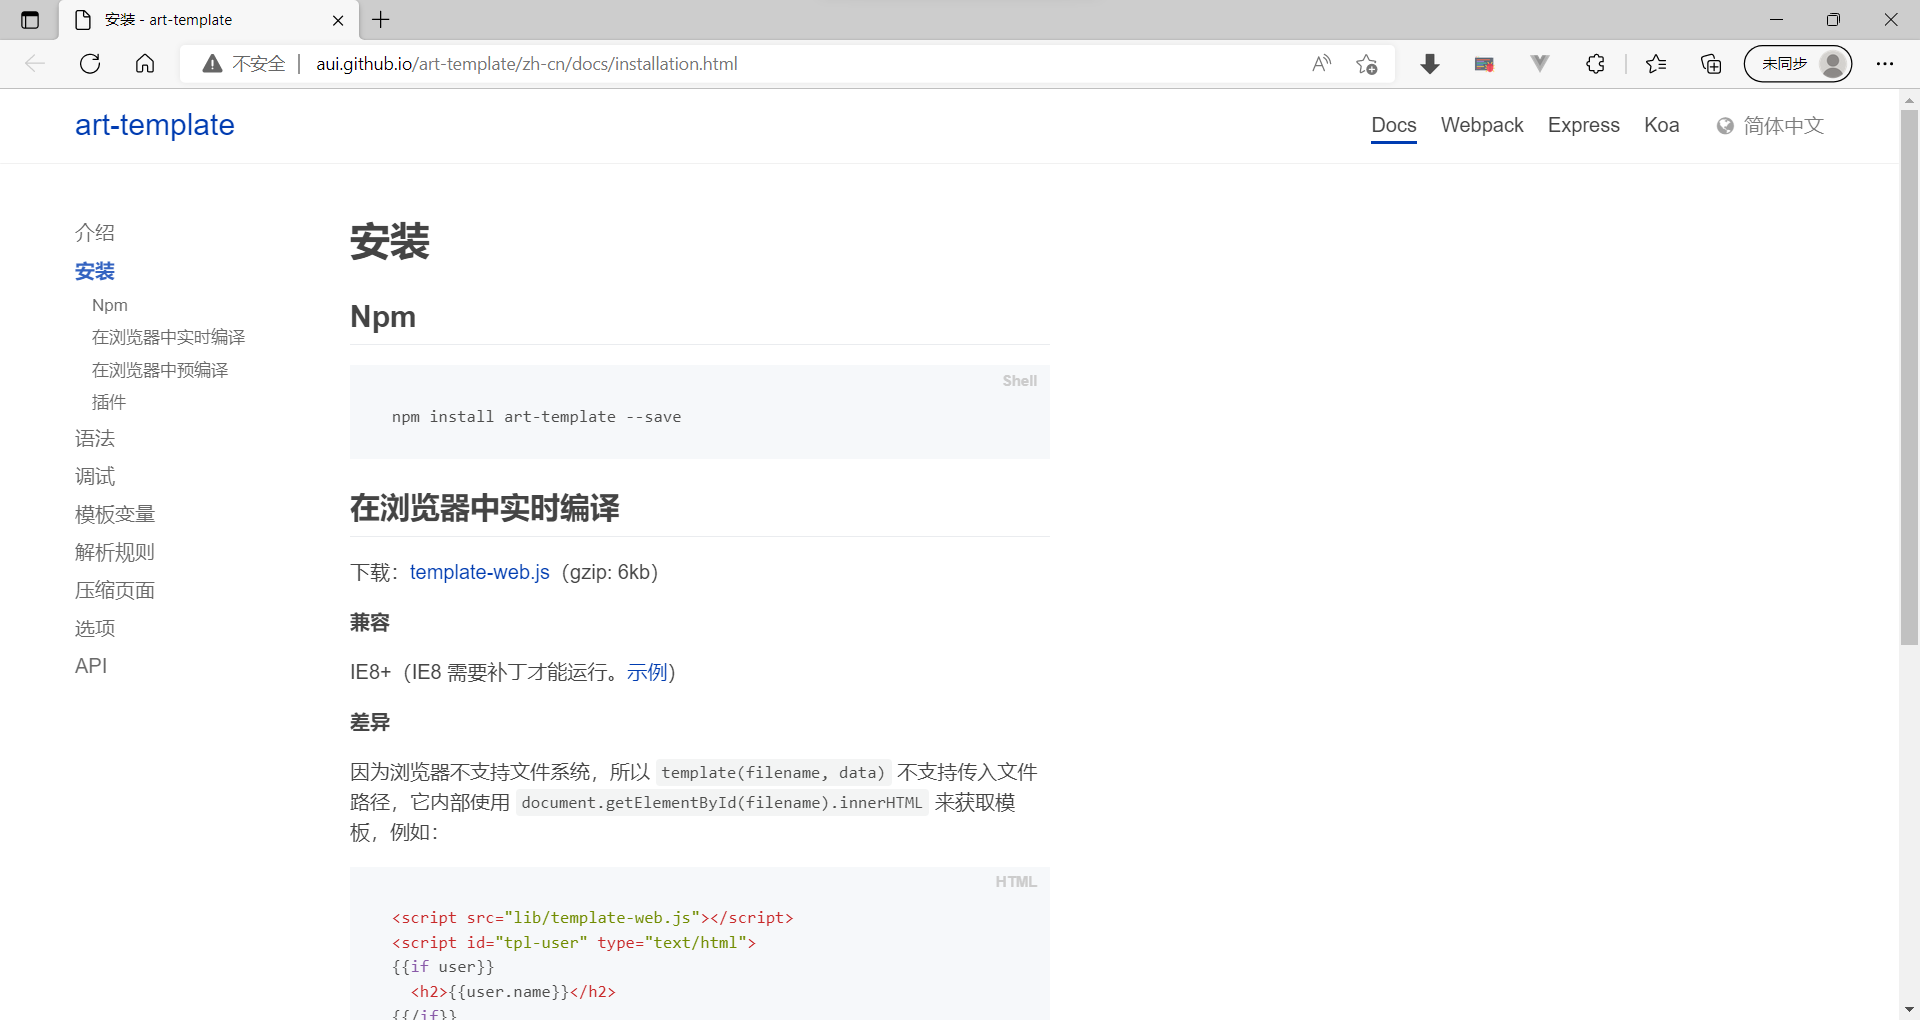Open the Extensions puzzle-piece icon

1595,63
